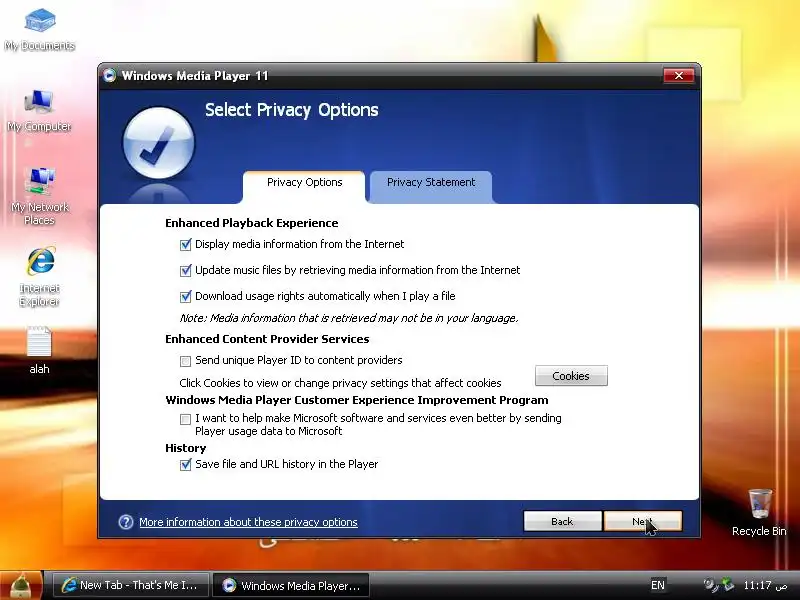The width and height of the screenshot is (800, 600).
Task: Click the Next button
Action: click(643, 521)
